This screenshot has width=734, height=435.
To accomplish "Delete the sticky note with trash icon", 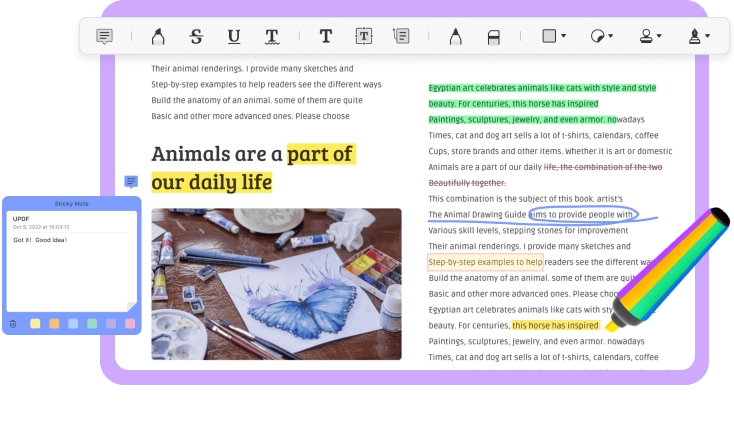I will click(x=13, y=323).
